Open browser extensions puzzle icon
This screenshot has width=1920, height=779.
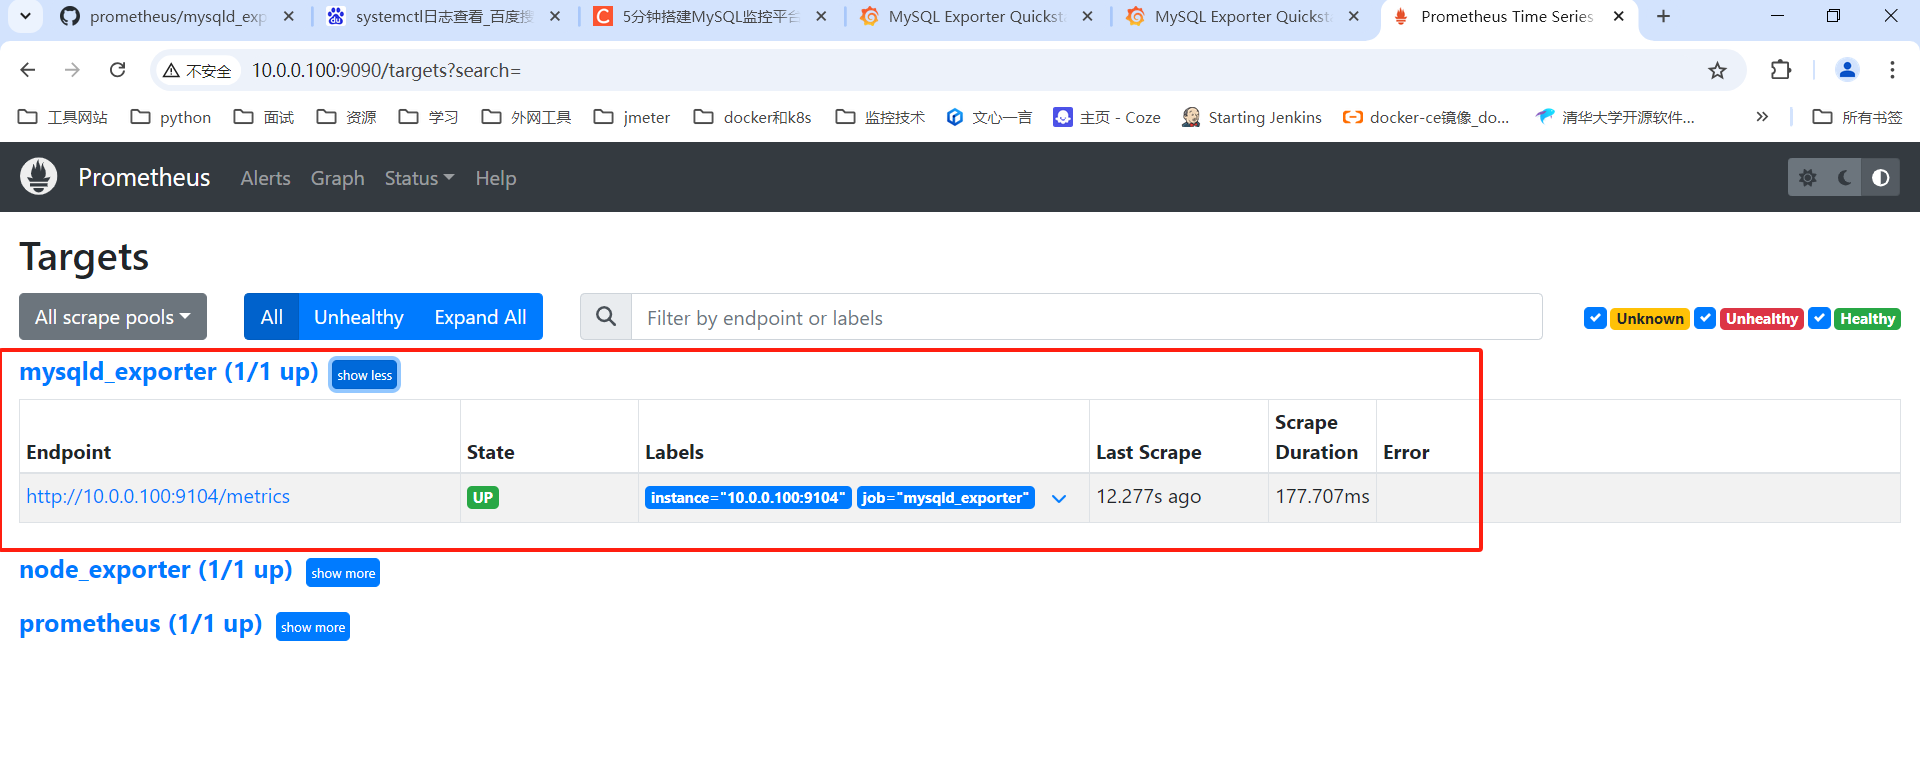[x=1780, y=70]
